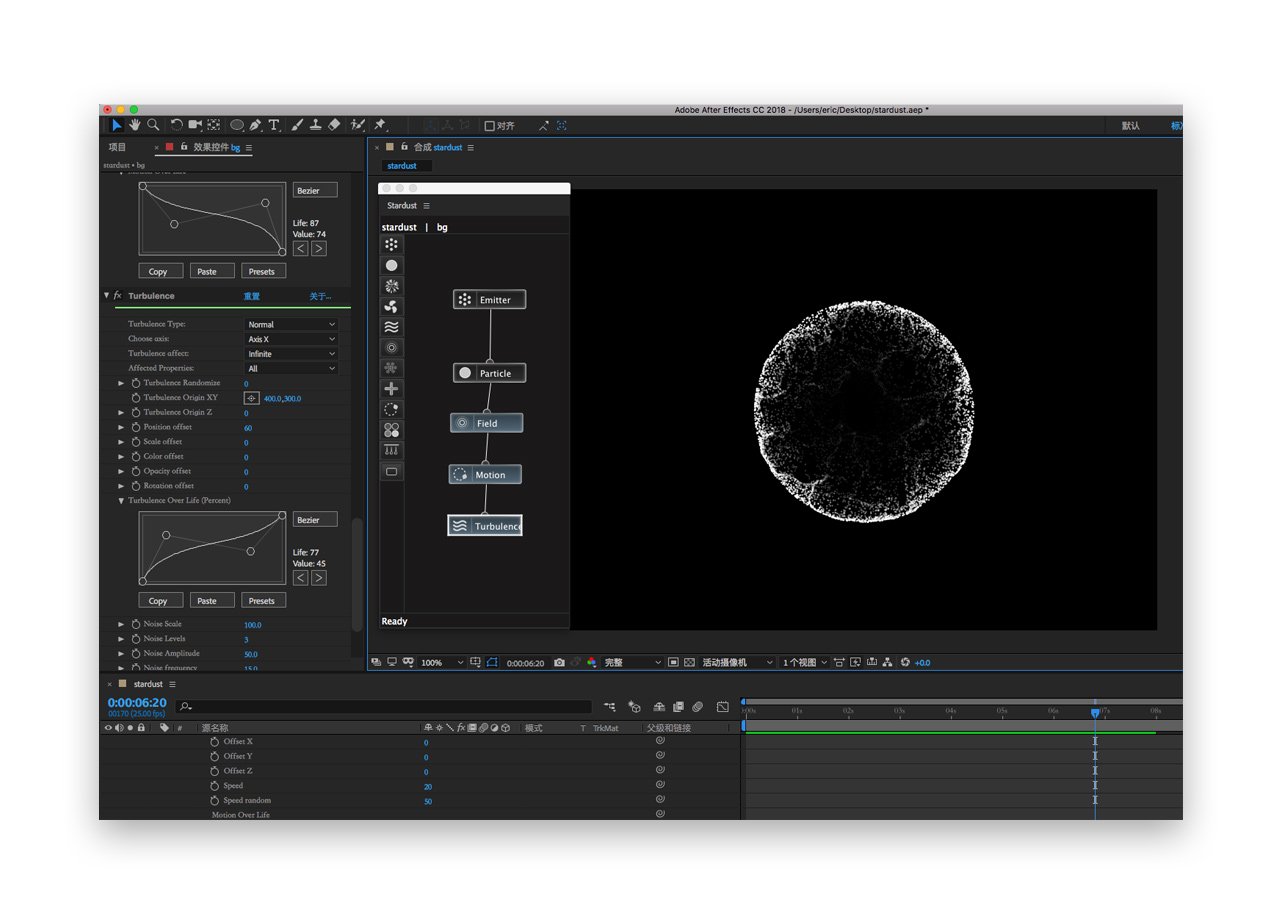Focus the timeline layer search field
The height and width of the screenshot is (923, 1280).
tap(384, 707)
